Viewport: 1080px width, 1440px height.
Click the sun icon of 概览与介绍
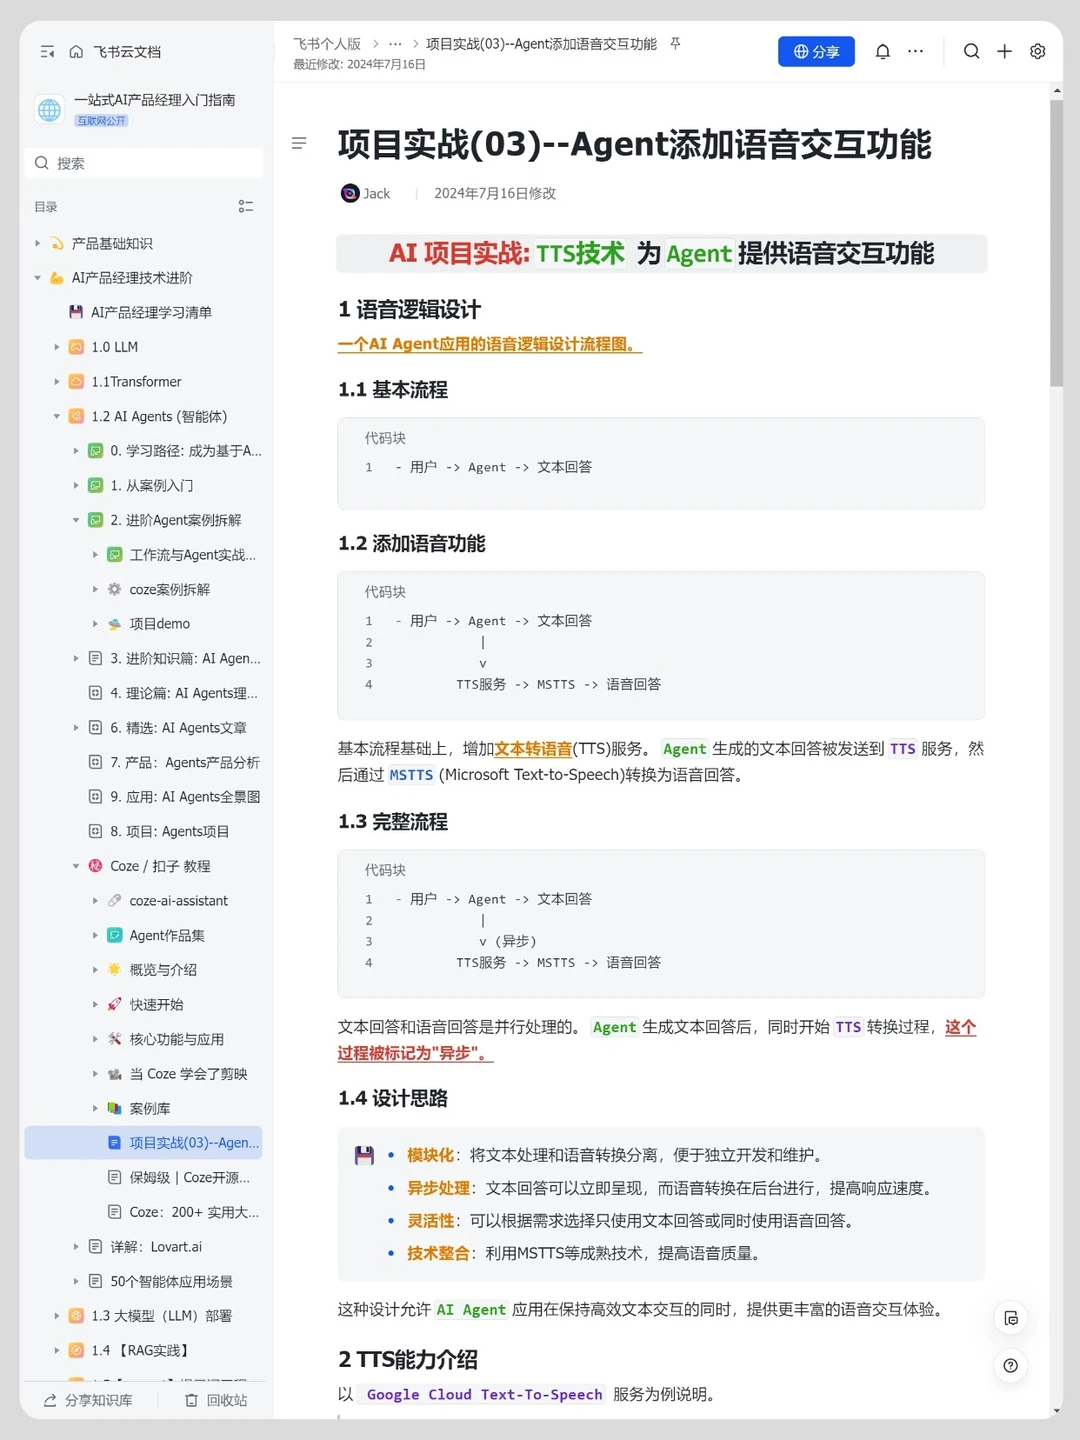tap(114, 970)
